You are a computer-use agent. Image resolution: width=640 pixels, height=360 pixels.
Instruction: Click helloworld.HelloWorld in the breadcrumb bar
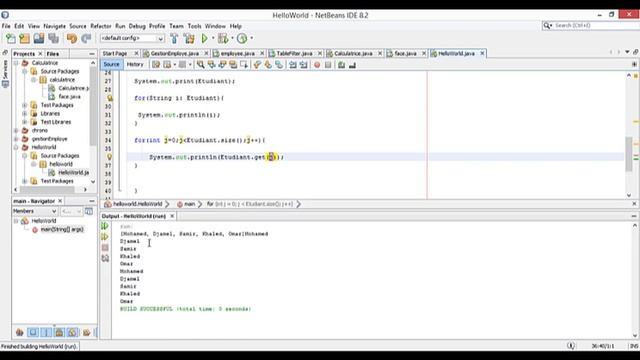click(138, 204)
